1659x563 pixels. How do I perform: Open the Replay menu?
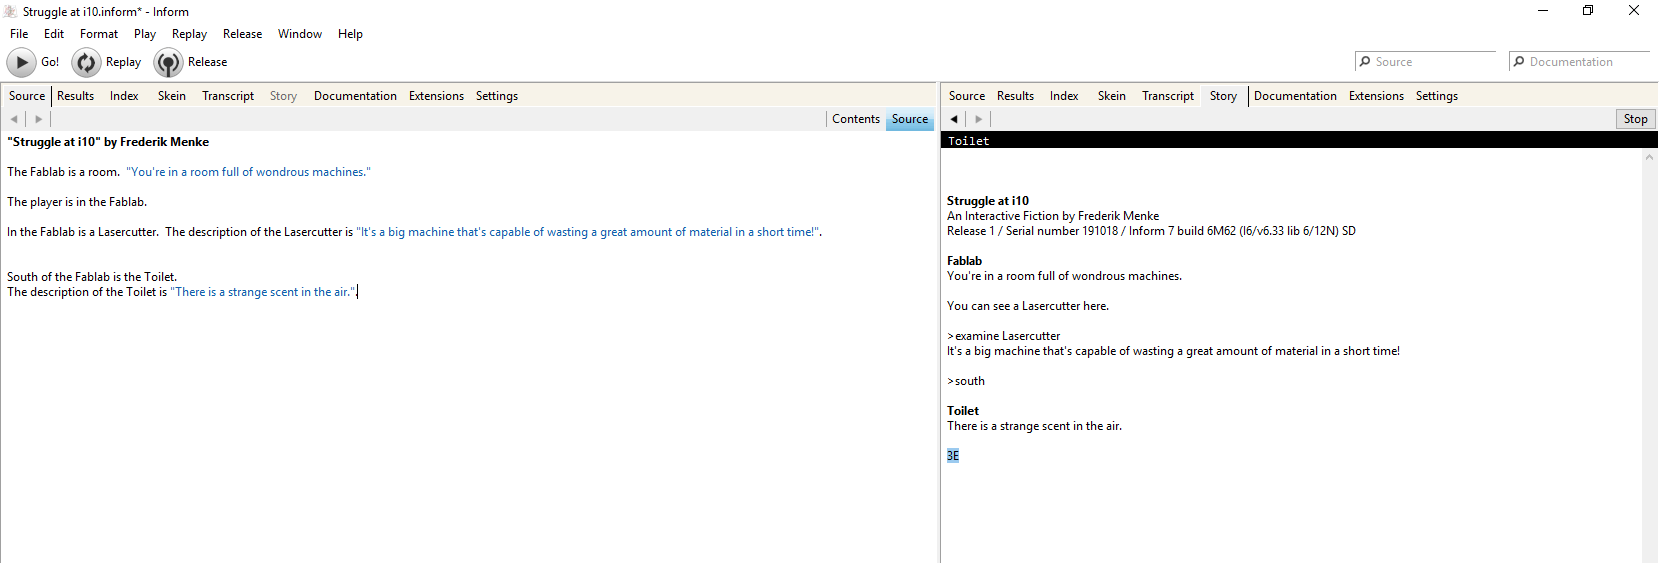coord(189,34)
